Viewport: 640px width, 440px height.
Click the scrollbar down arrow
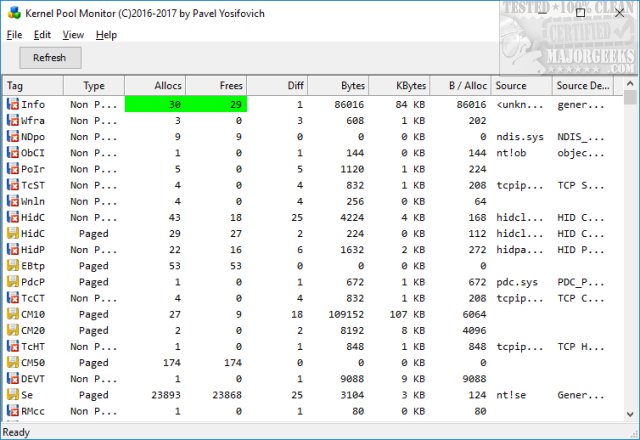tap(630, 414)
